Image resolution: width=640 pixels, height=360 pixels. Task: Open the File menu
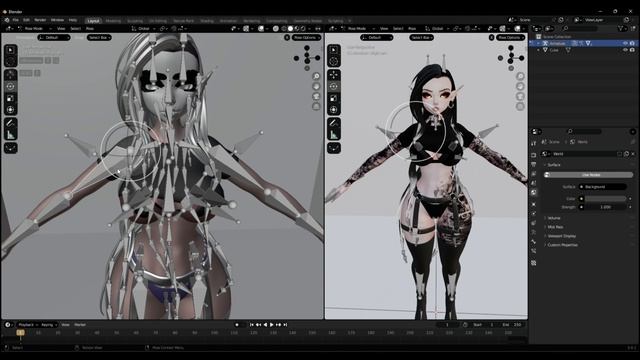point(16,20)
